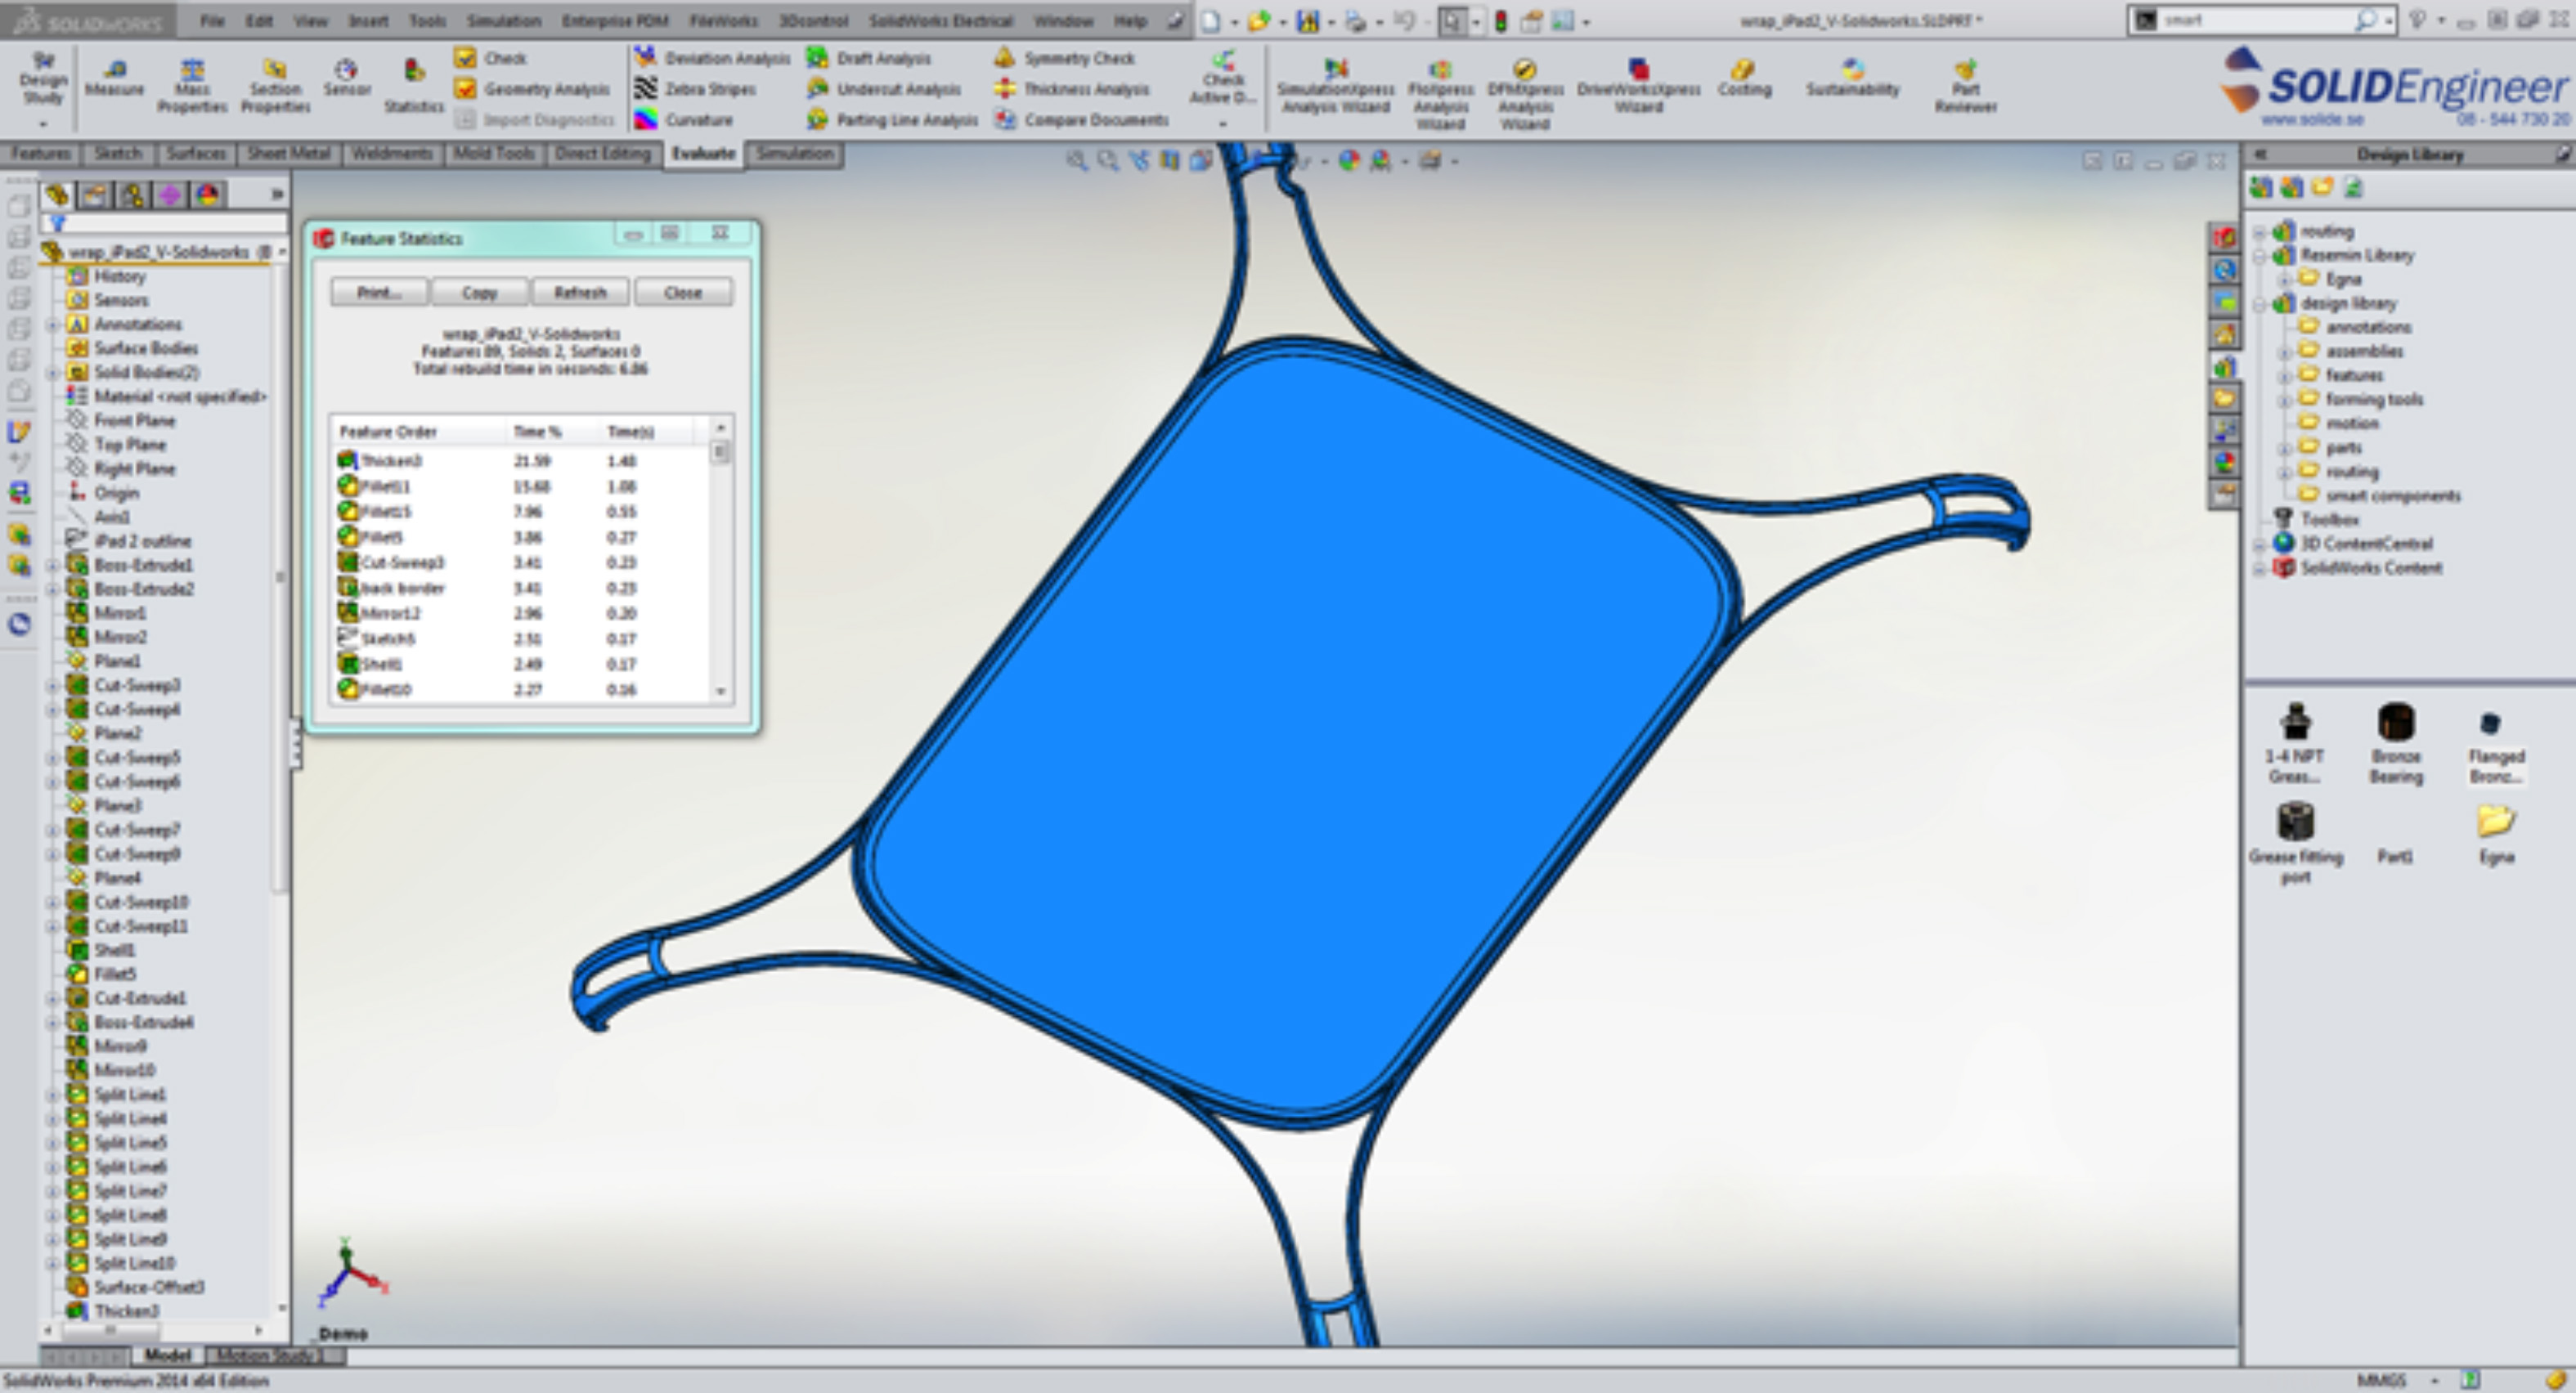Switch to the Sketch tab
The height and width of the screenshot is (1393, 2576).
pyautogui.click(x=118, y=154)
